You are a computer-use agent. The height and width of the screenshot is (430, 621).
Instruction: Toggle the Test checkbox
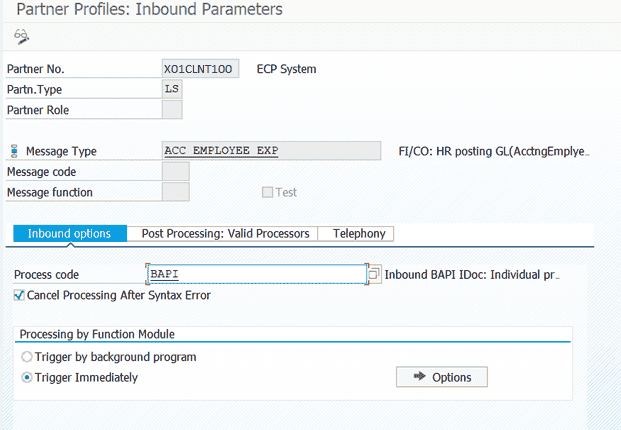(x=267, y=192)
